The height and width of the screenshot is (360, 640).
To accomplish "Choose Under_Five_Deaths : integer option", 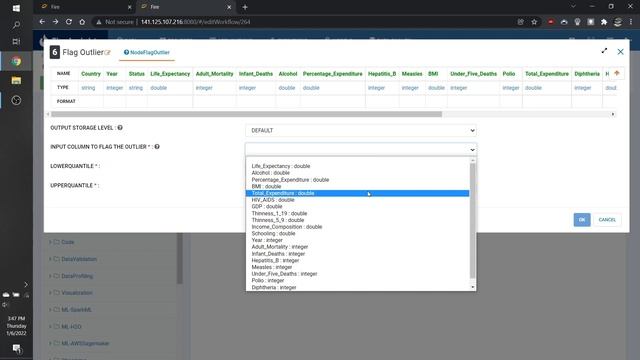I will (358, 274).
